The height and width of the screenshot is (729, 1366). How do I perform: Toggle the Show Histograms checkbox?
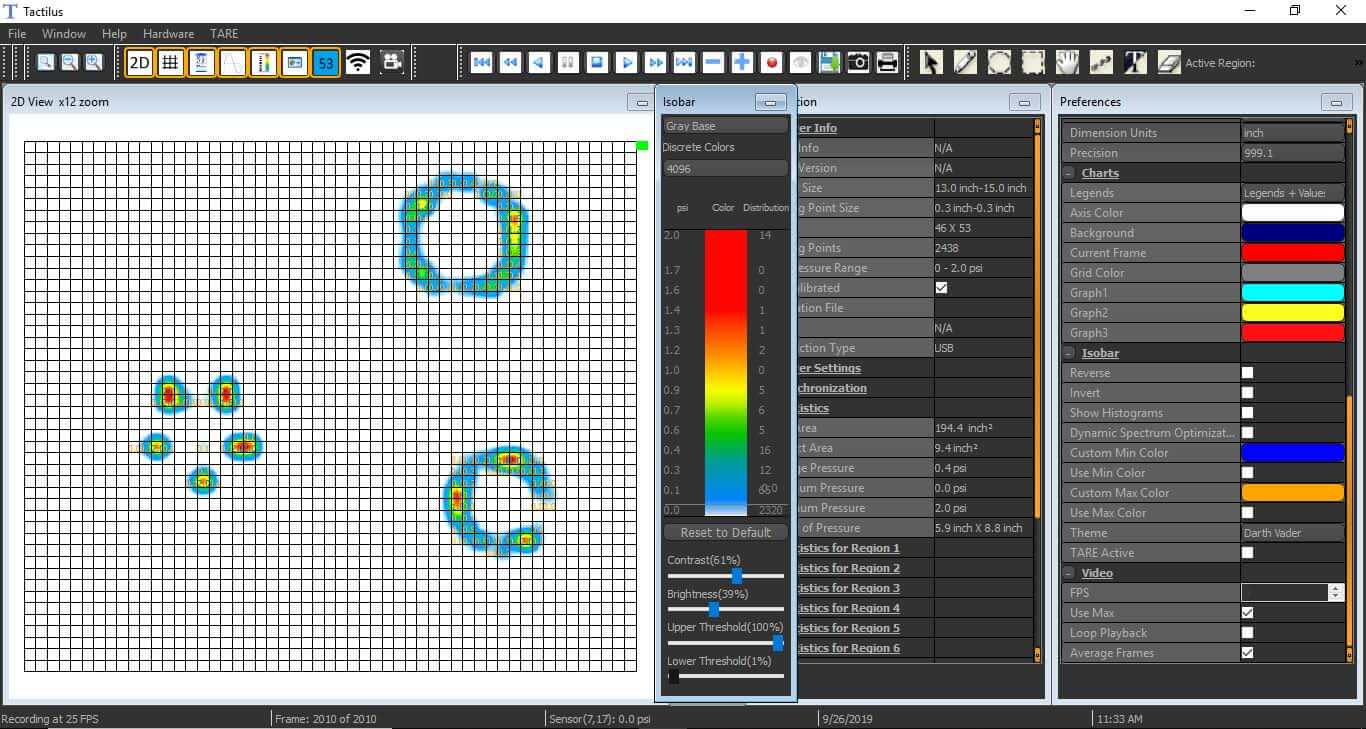click(1247, 413)
